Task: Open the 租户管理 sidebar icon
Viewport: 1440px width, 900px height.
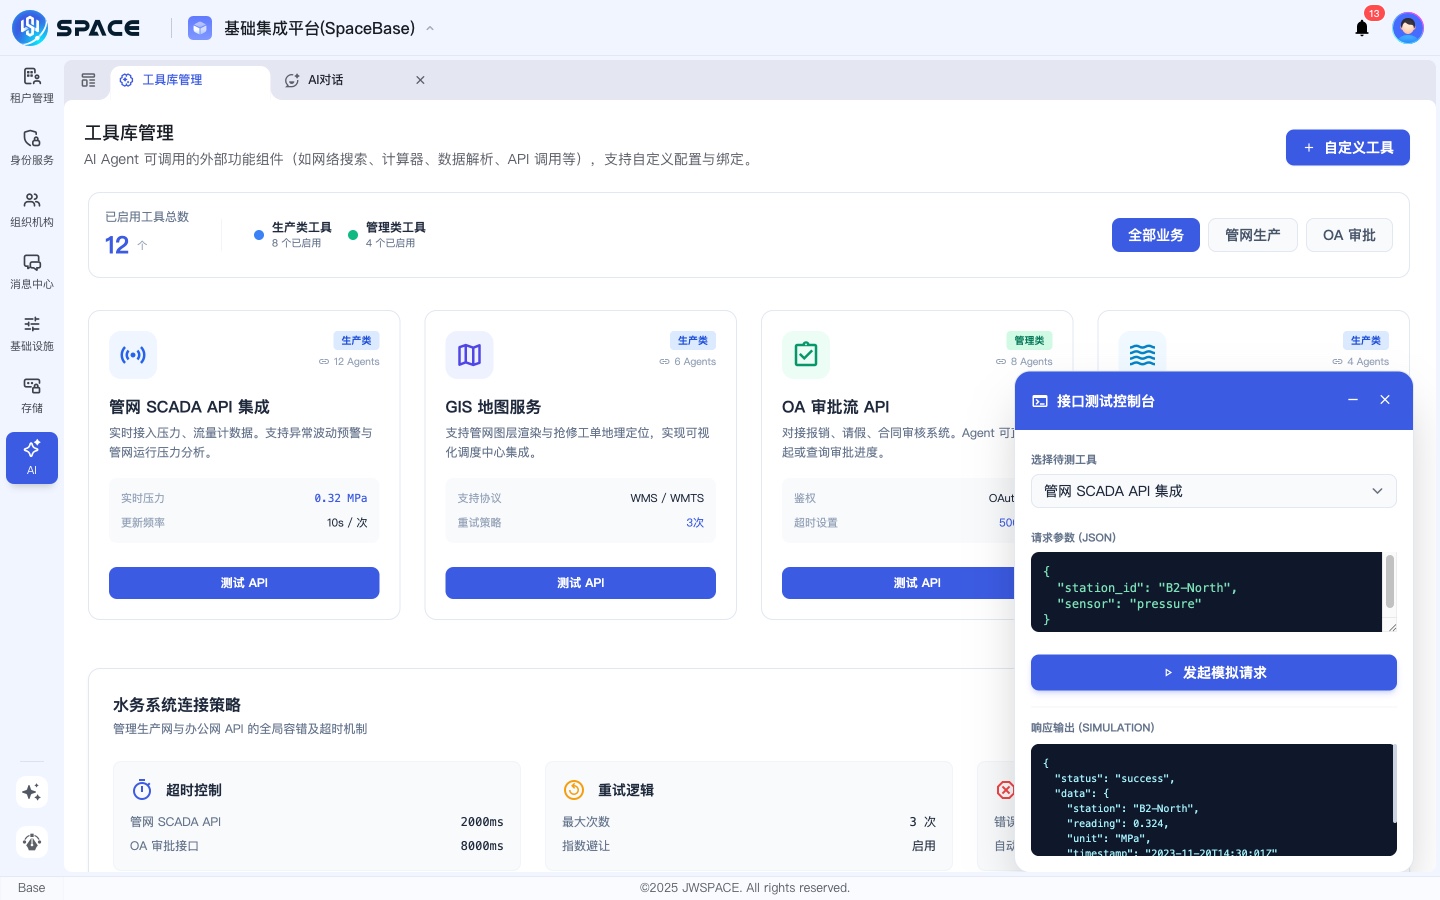Action: point(32,86)
